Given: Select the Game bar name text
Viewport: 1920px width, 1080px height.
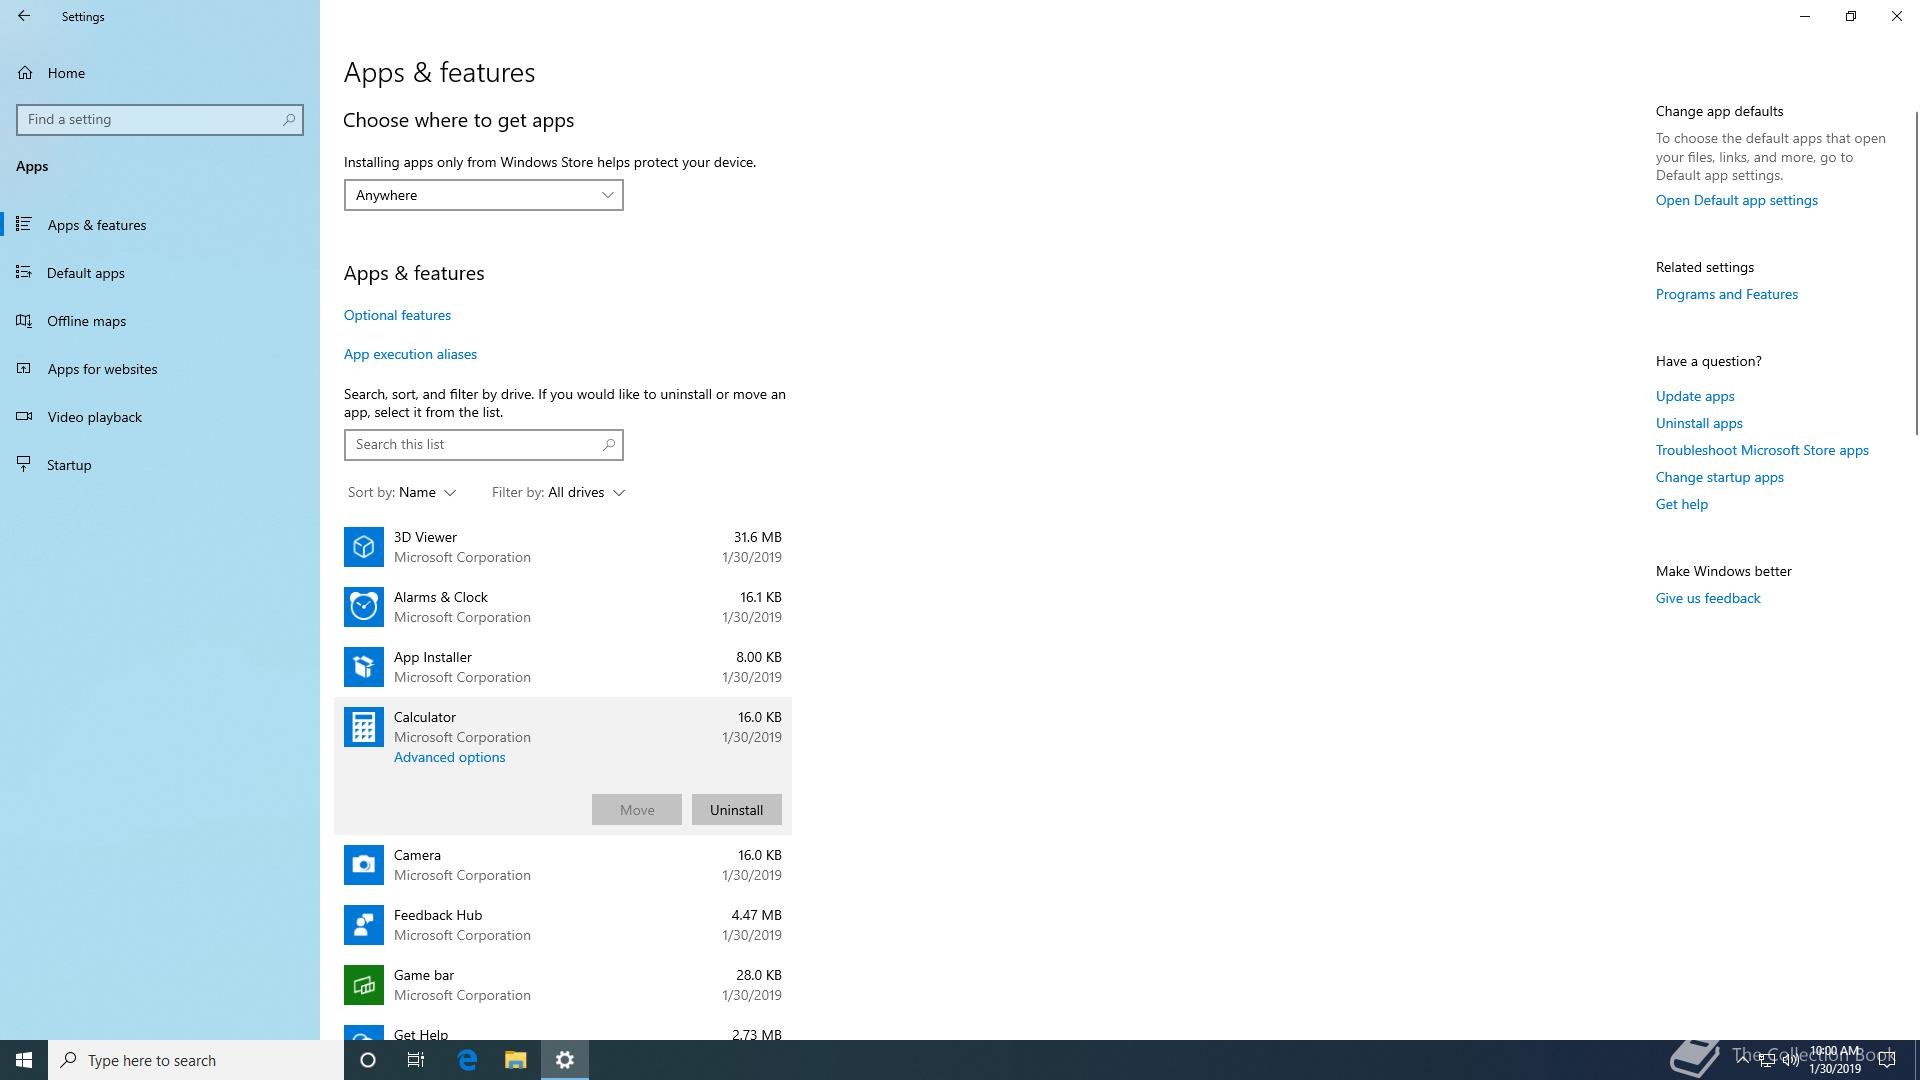Looking at the screenshot, I should click(x=424, y=975).
